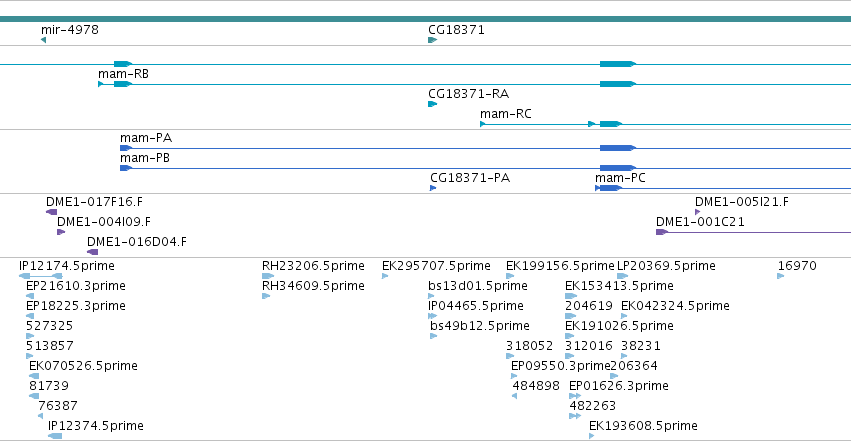851x441 pixels.
Task: Click the long teal gene span bar
Action: tap(426, 19)
